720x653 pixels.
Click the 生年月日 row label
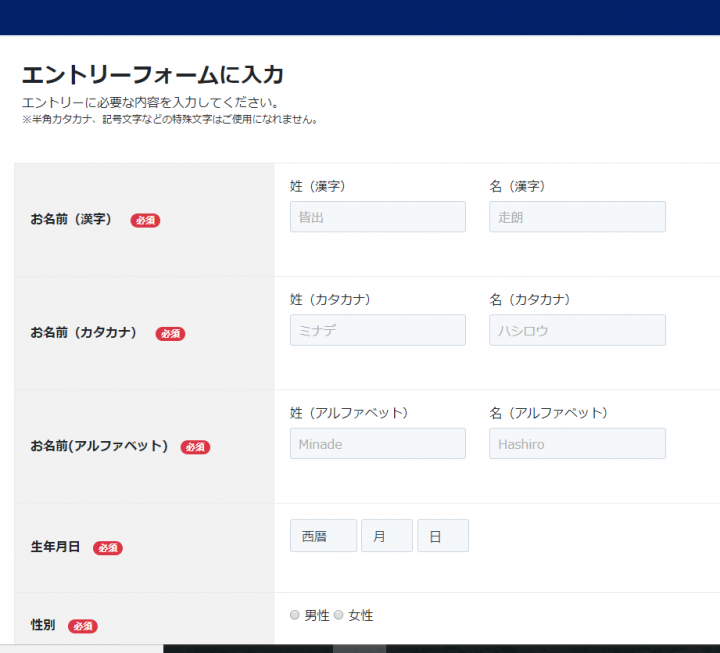[x=55, y=547]
